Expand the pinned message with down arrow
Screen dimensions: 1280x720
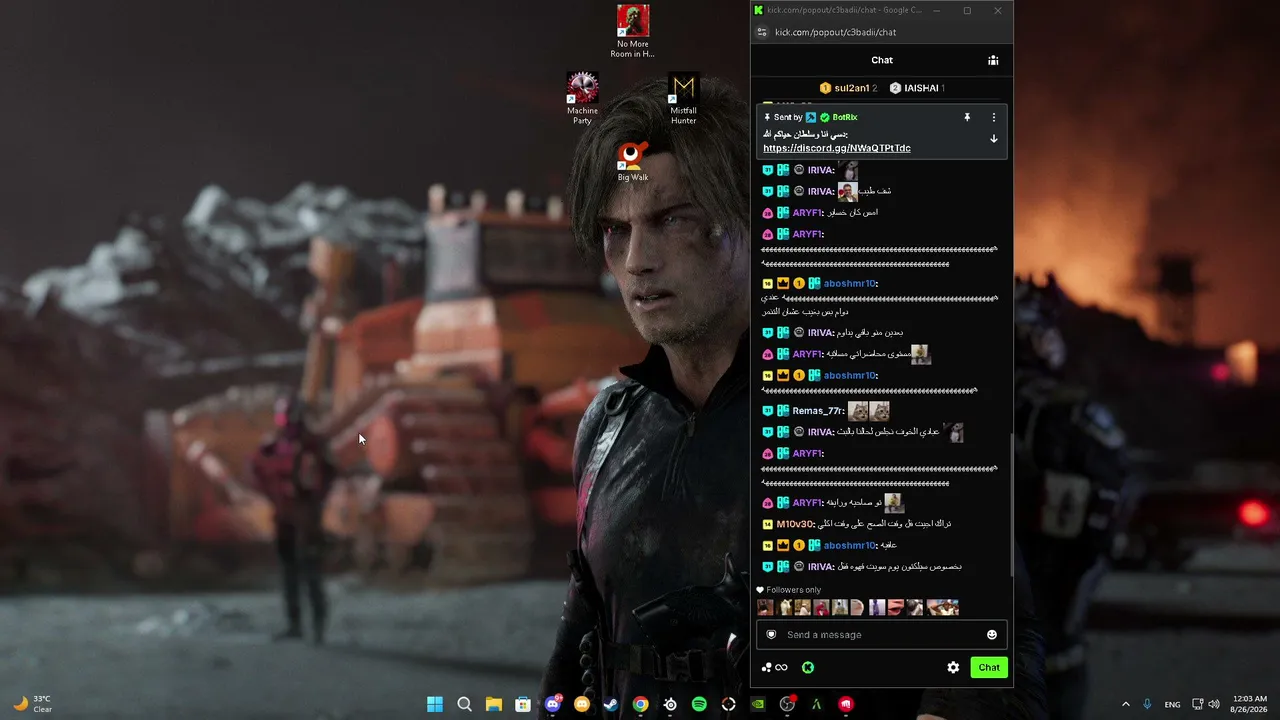coord(993,139)
